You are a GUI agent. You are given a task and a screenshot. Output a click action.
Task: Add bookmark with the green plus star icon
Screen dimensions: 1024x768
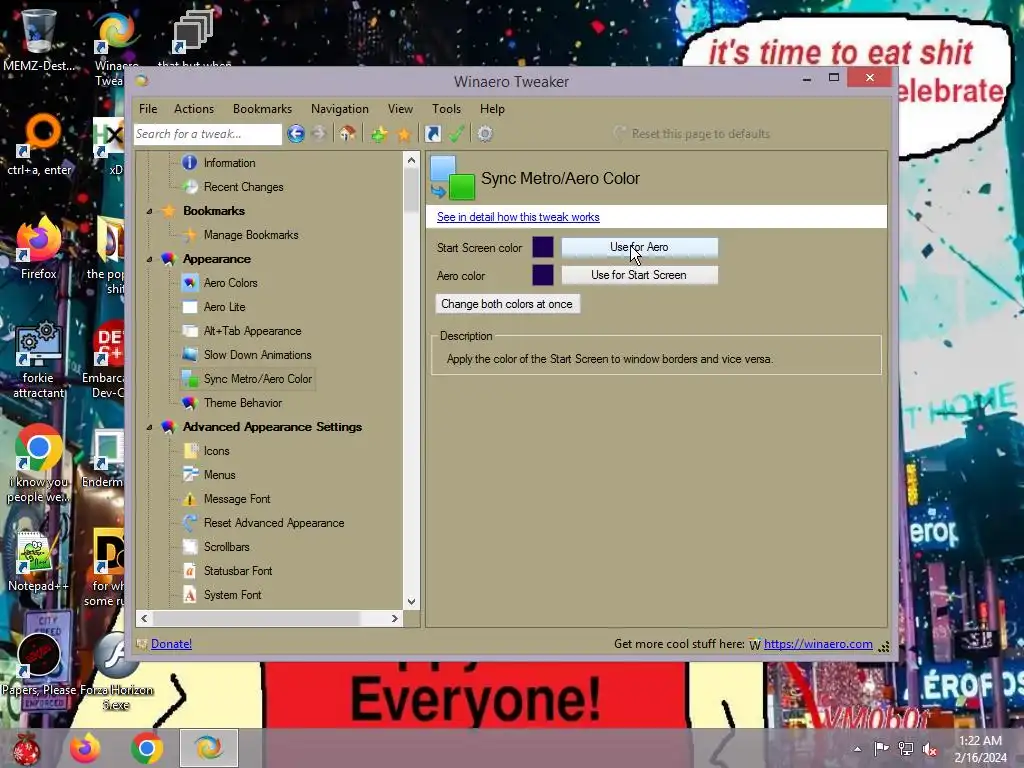379,134
